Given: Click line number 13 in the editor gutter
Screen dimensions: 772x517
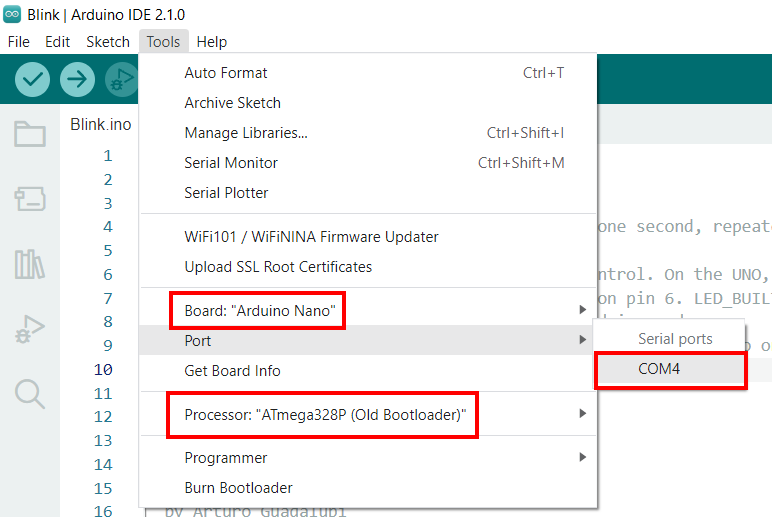Looking at the screenshot, I should [x=103, y=441].
